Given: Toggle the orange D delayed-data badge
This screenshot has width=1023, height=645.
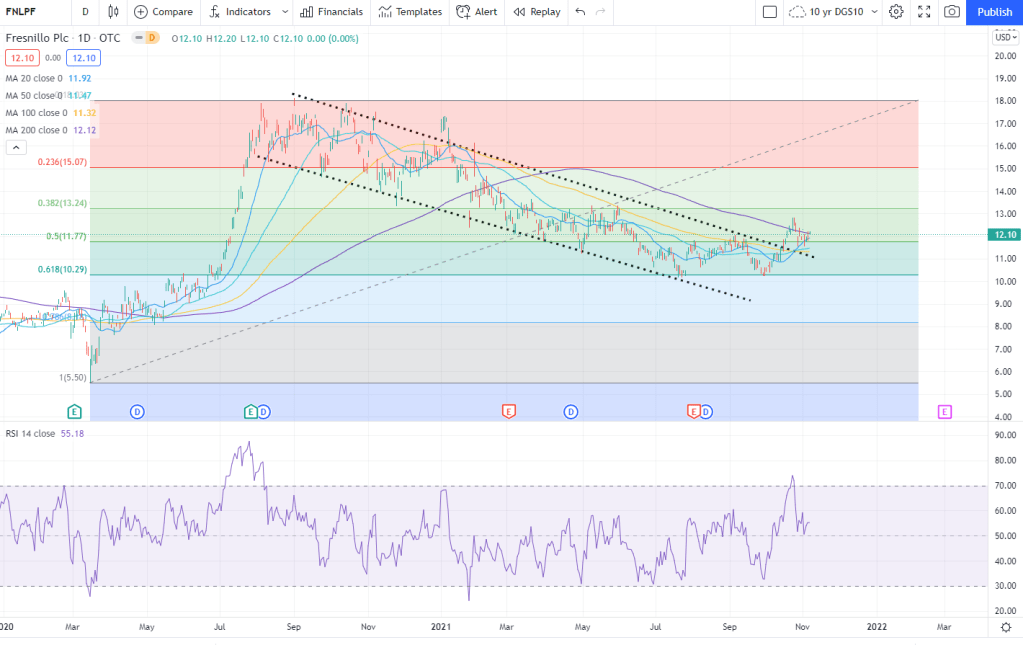Looking at the screenshot, I should (152, 38).
